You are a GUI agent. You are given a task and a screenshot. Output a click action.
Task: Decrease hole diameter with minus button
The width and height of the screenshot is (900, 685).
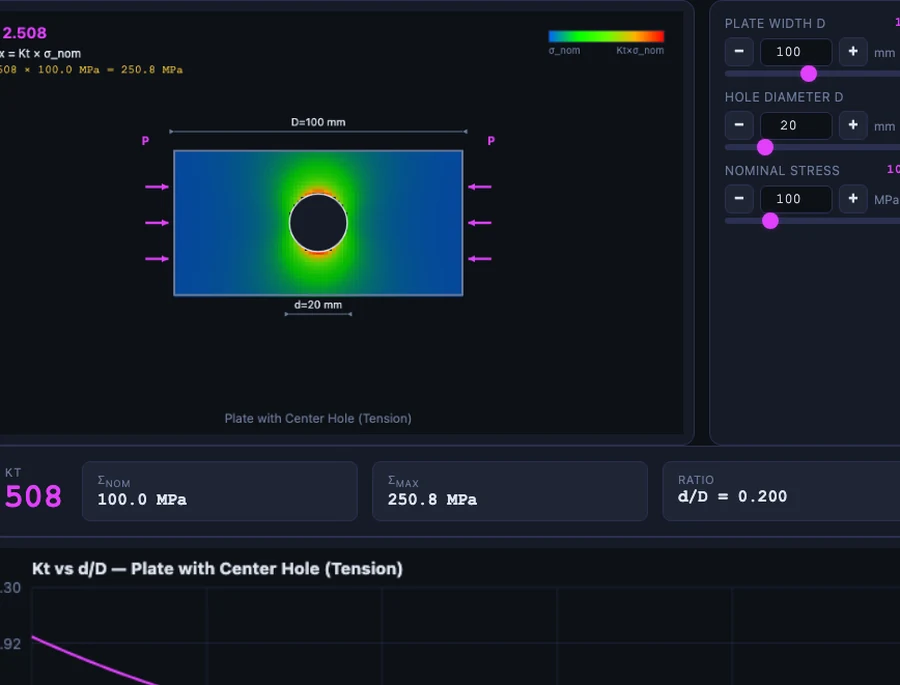(739, 125)
